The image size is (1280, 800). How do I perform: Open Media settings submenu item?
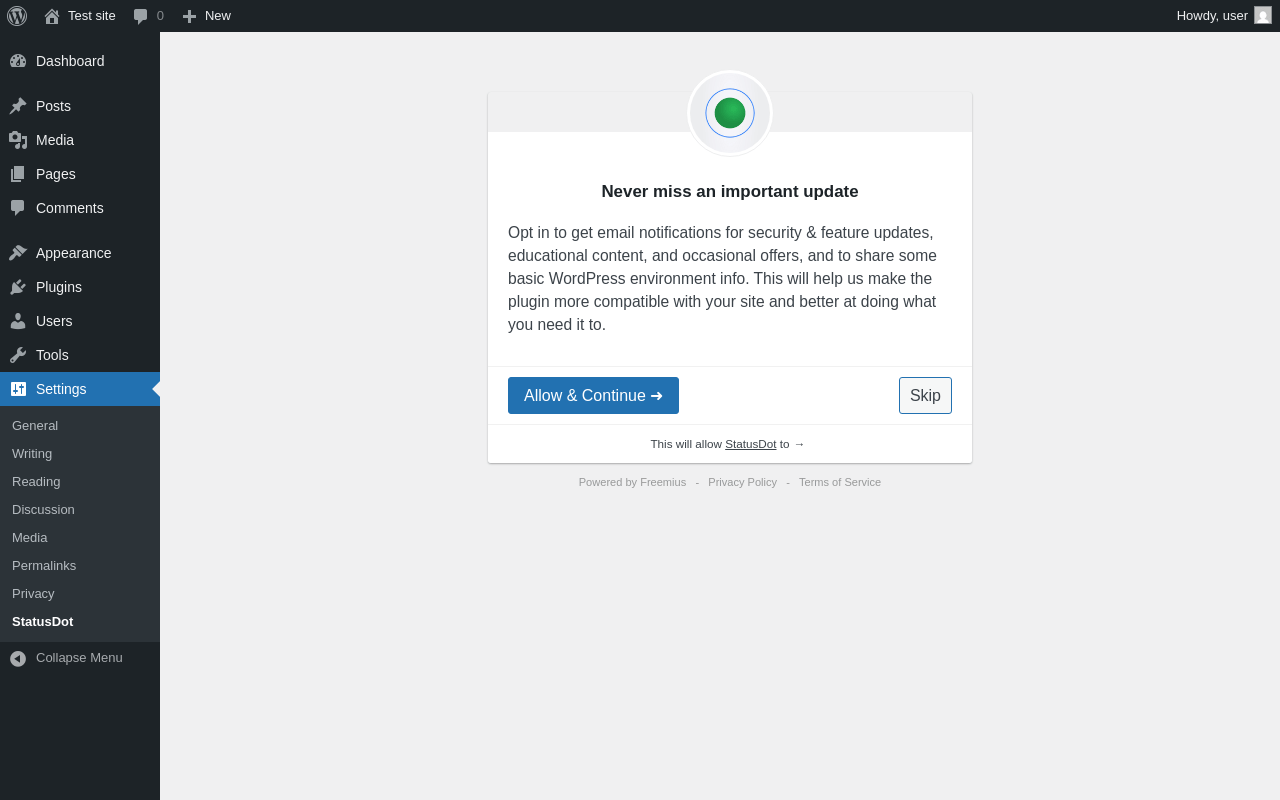tap(29, 537)
